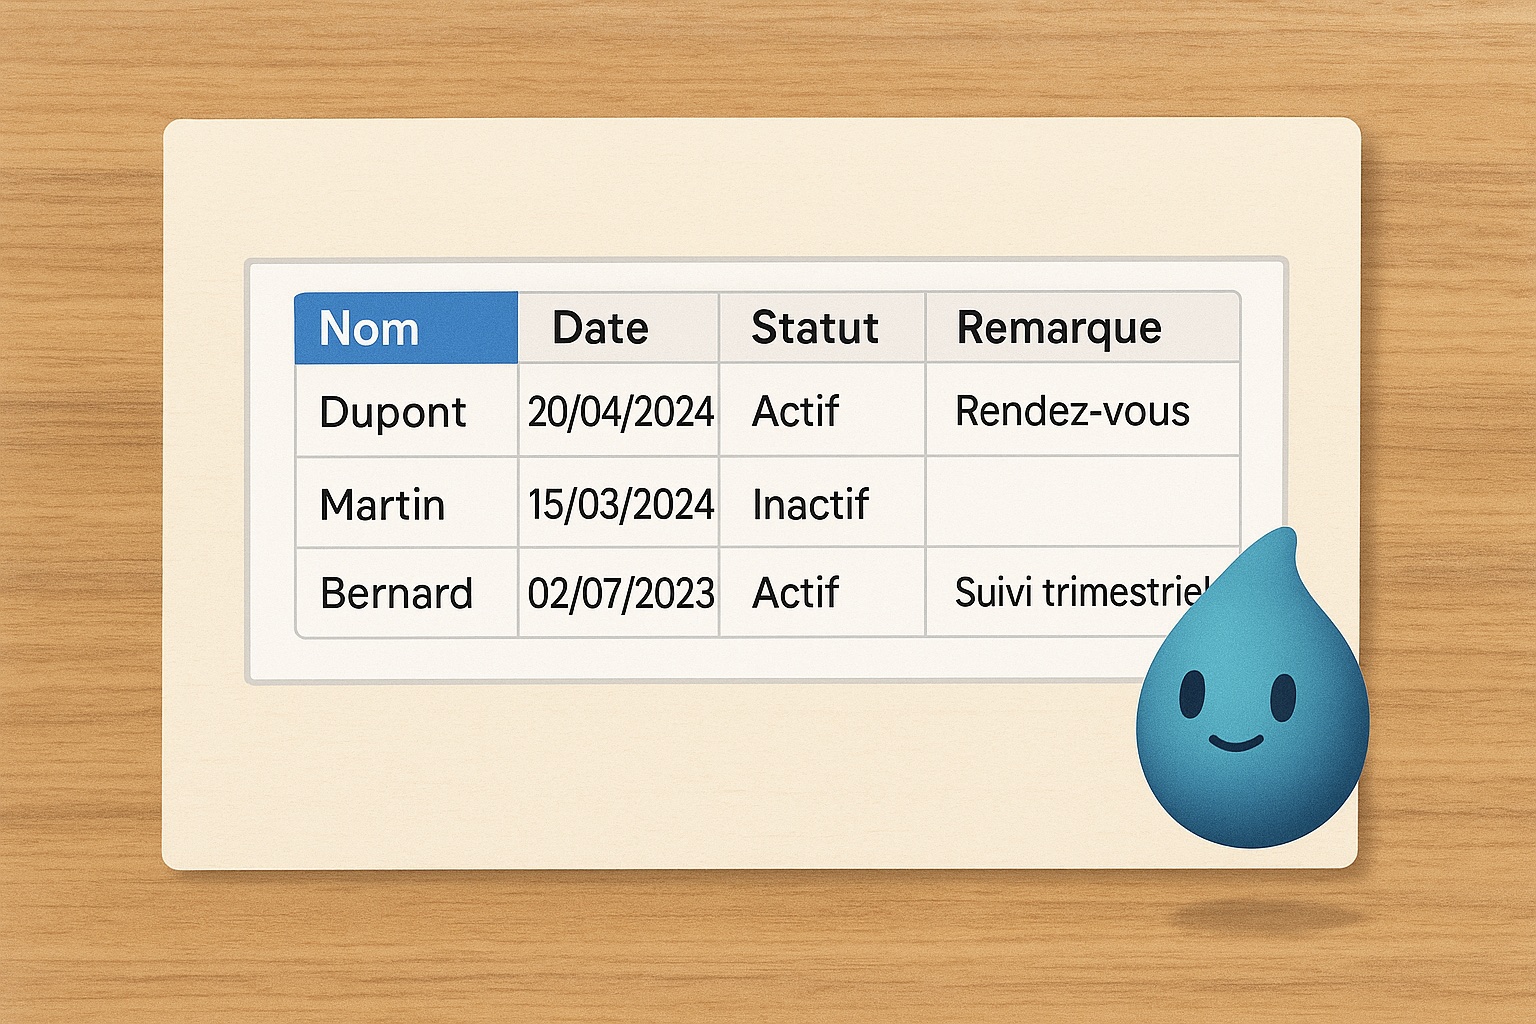Select the Actif status in Bernard's row
This screenshot has height=1024, width=1536.
[x=821, y=593]
